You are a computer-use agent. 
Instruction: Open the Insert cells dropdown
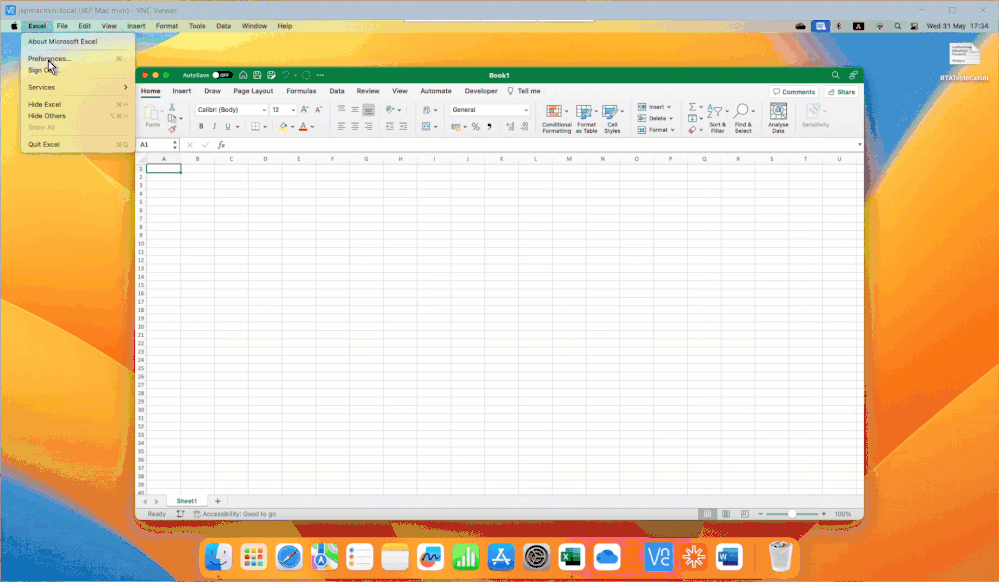point(656,107)
